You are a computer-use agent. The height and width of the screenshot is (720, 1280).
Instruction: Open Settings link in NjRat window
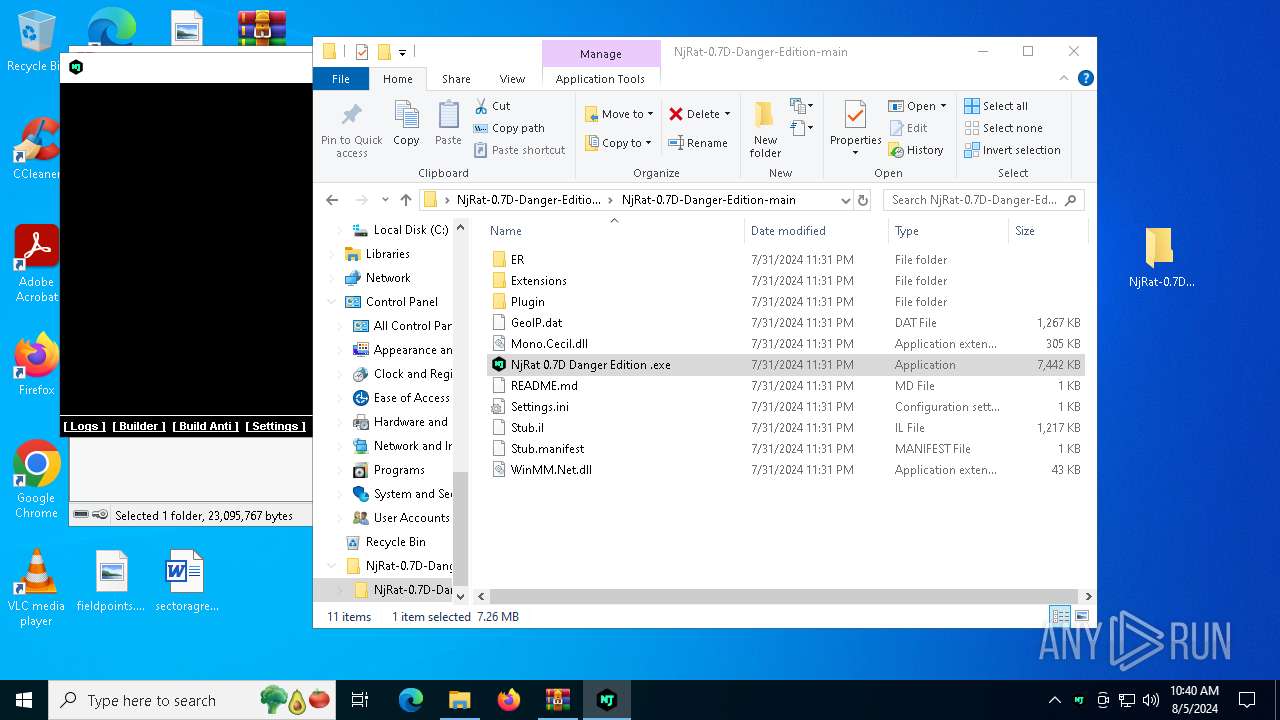(x=275, y=426)
